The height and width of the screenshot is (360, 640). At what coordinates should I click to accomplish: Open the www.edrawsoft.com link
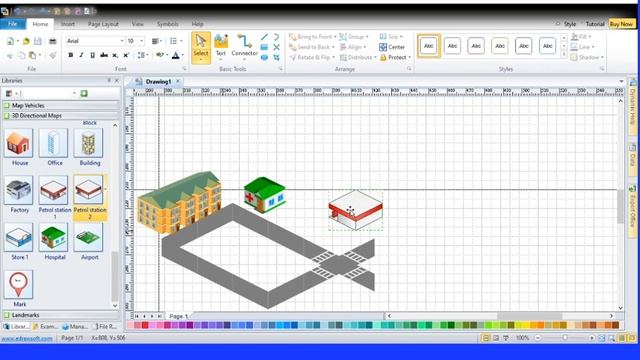(x=27, y=338)
